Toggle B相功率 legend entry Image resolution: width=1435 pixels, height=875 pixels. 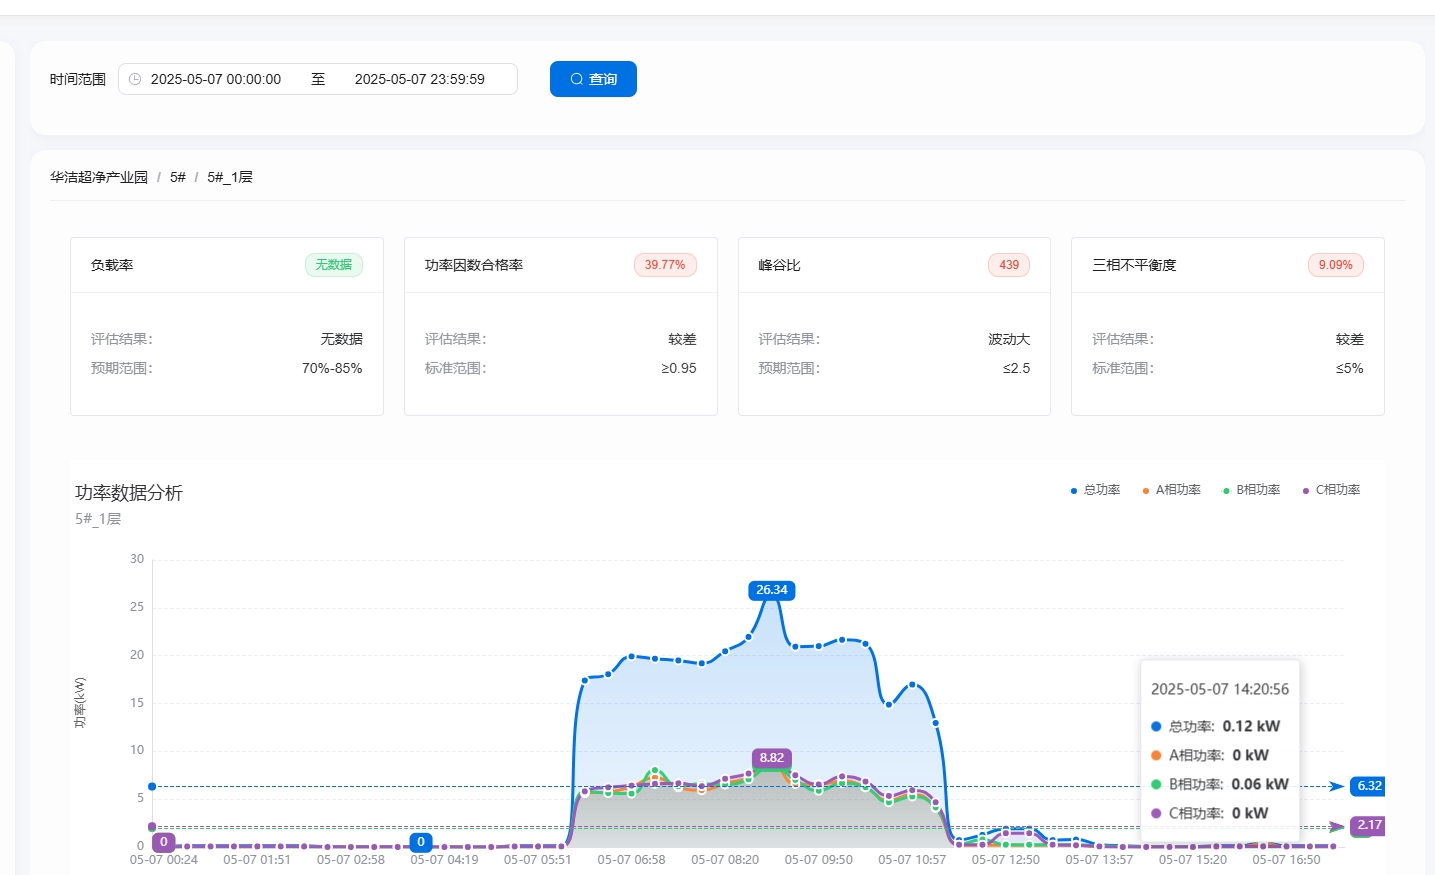(1251, 490)
